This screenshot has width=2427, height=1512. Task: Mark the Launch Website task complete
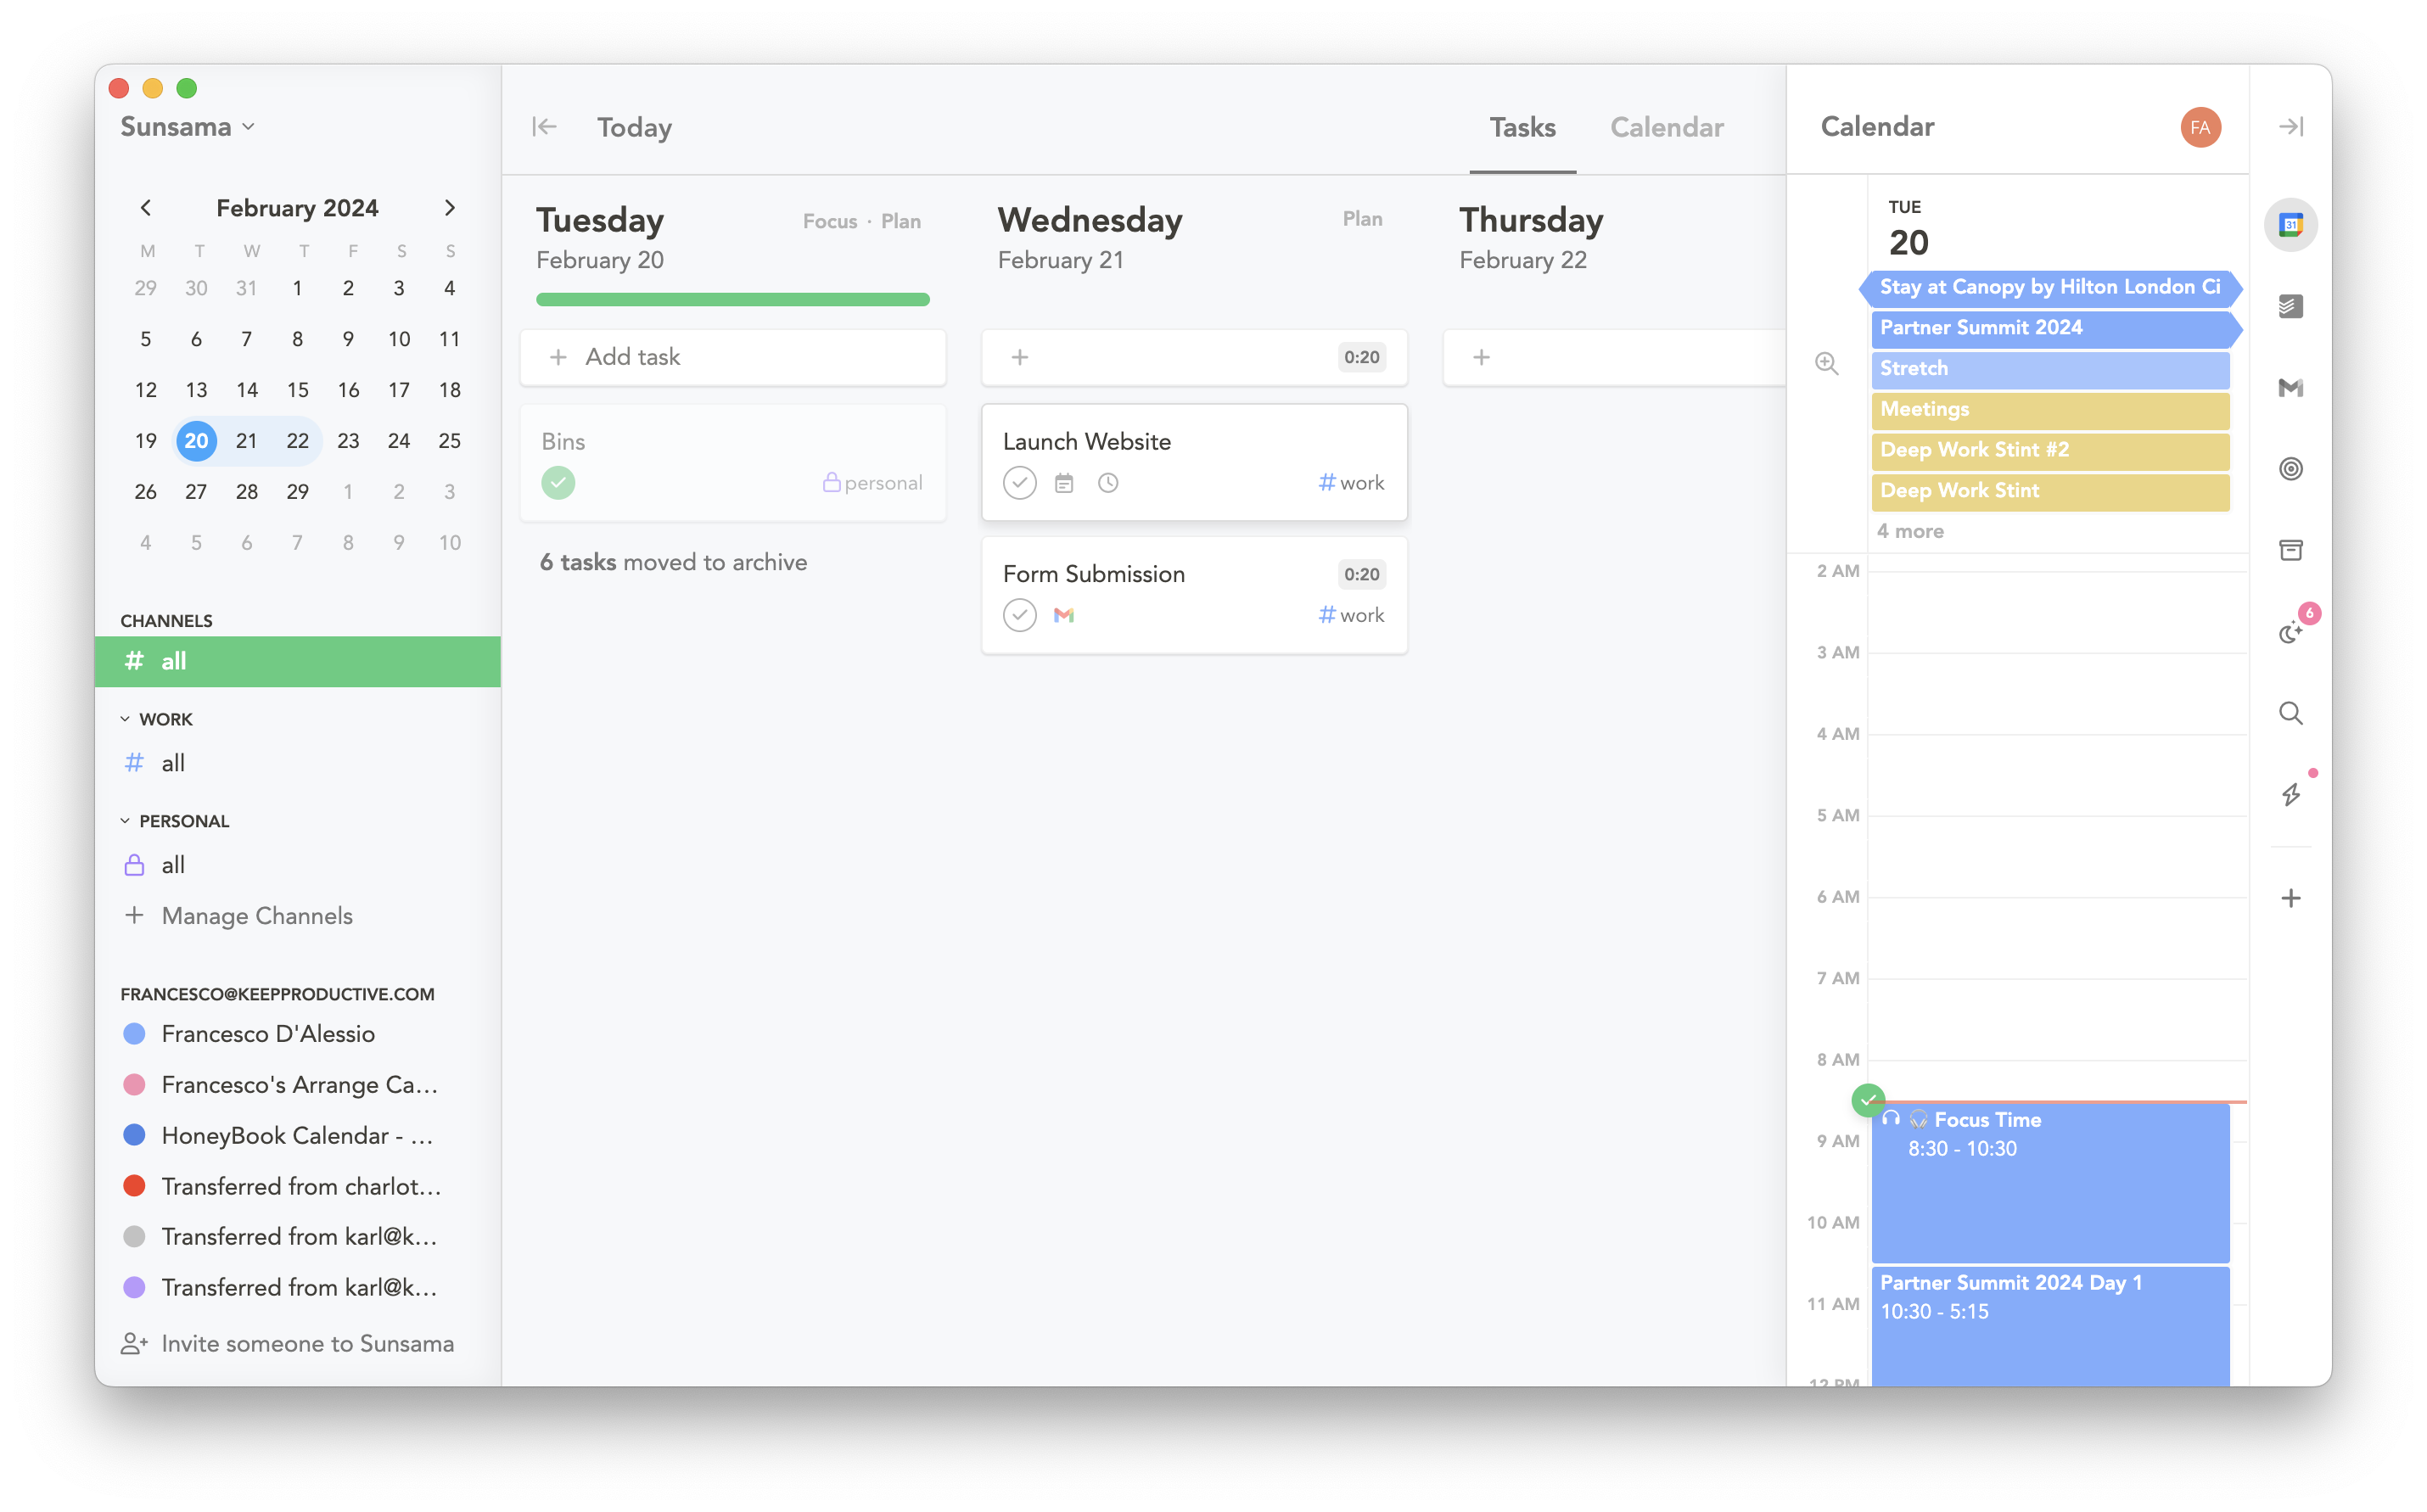tap(1020, 482)
